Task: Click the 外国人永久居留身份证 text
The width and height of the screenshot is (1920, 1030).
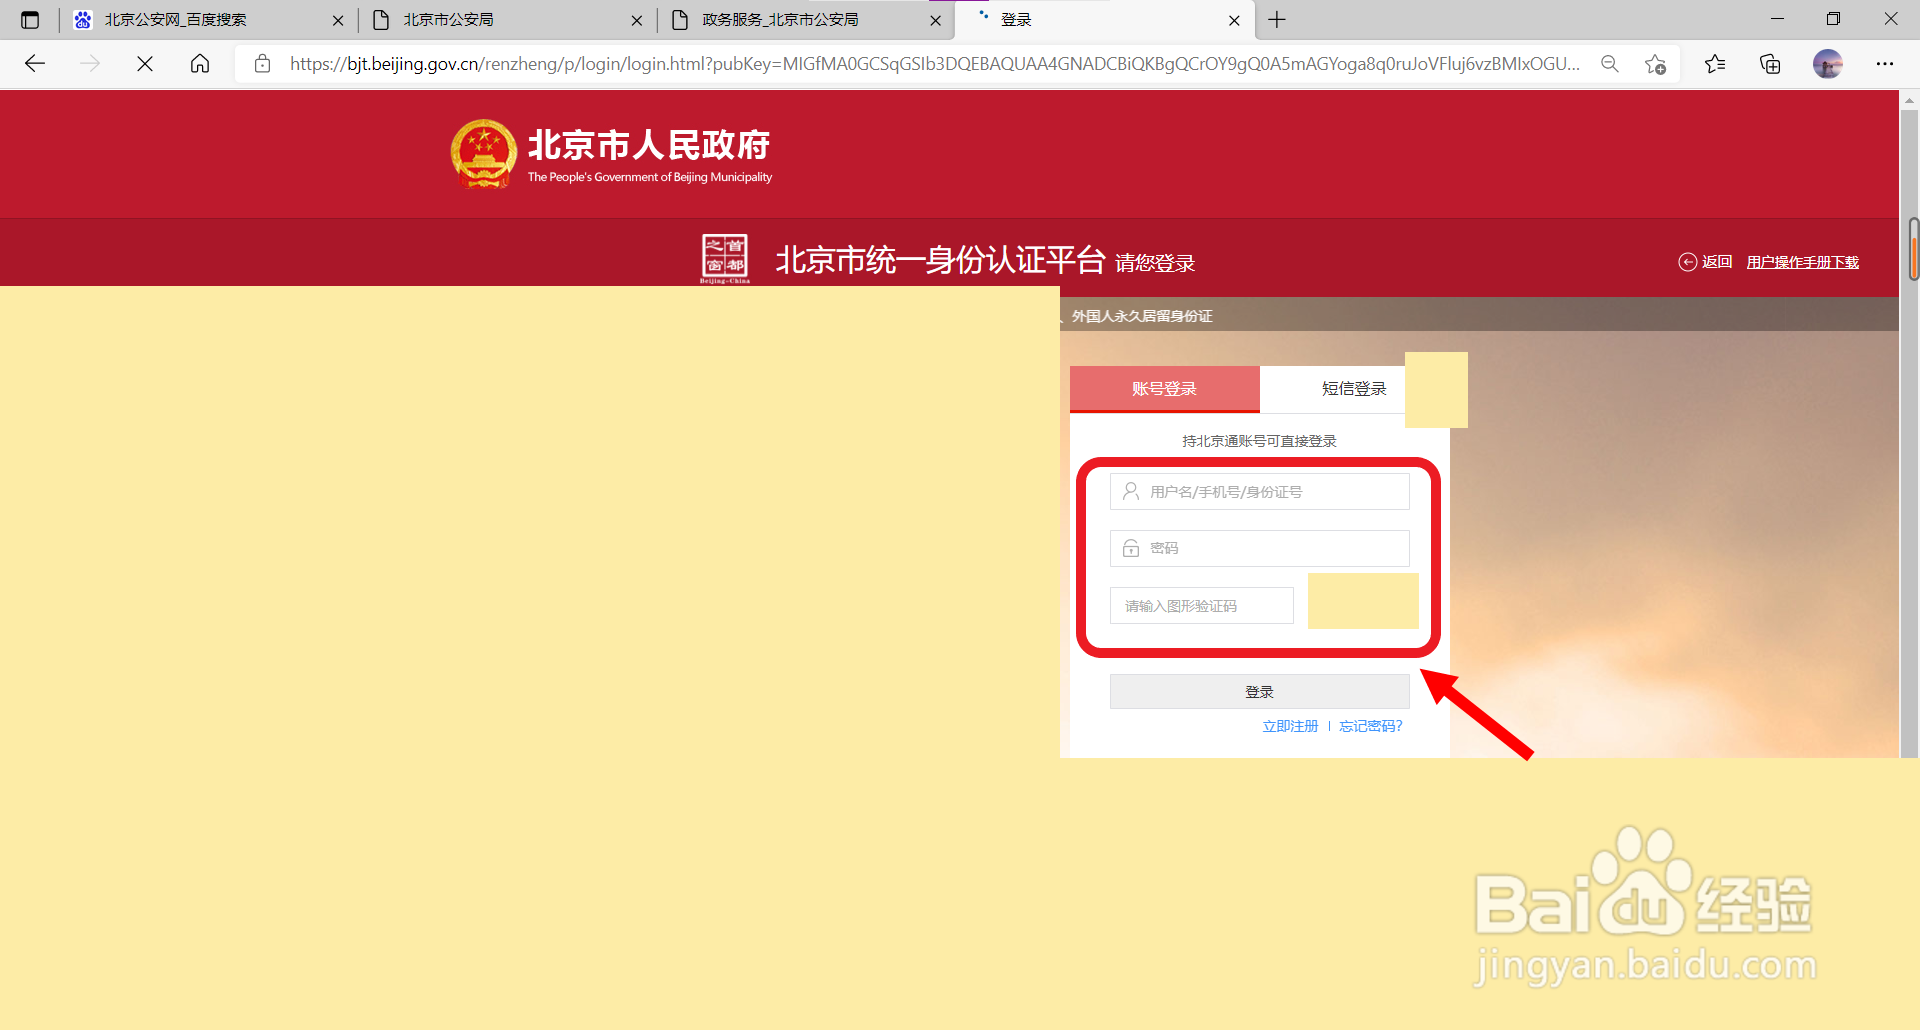Action: 1142,316
